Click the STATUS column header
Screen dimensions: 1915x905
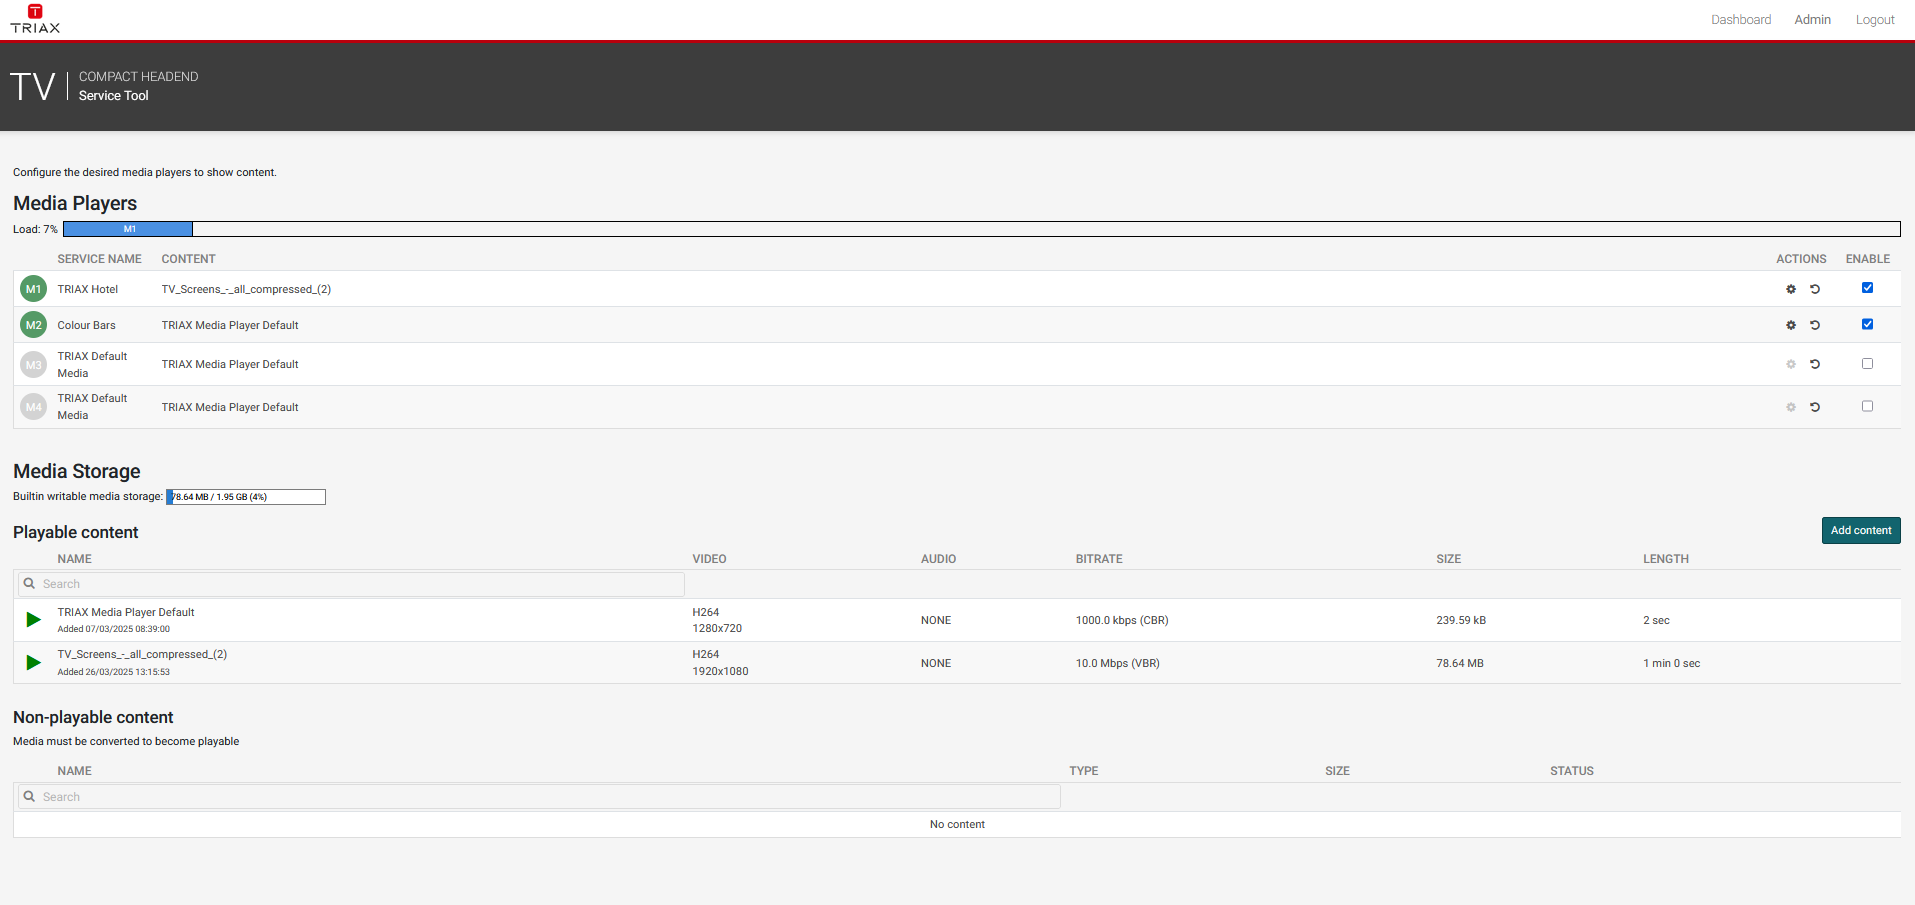point(1571,771)
